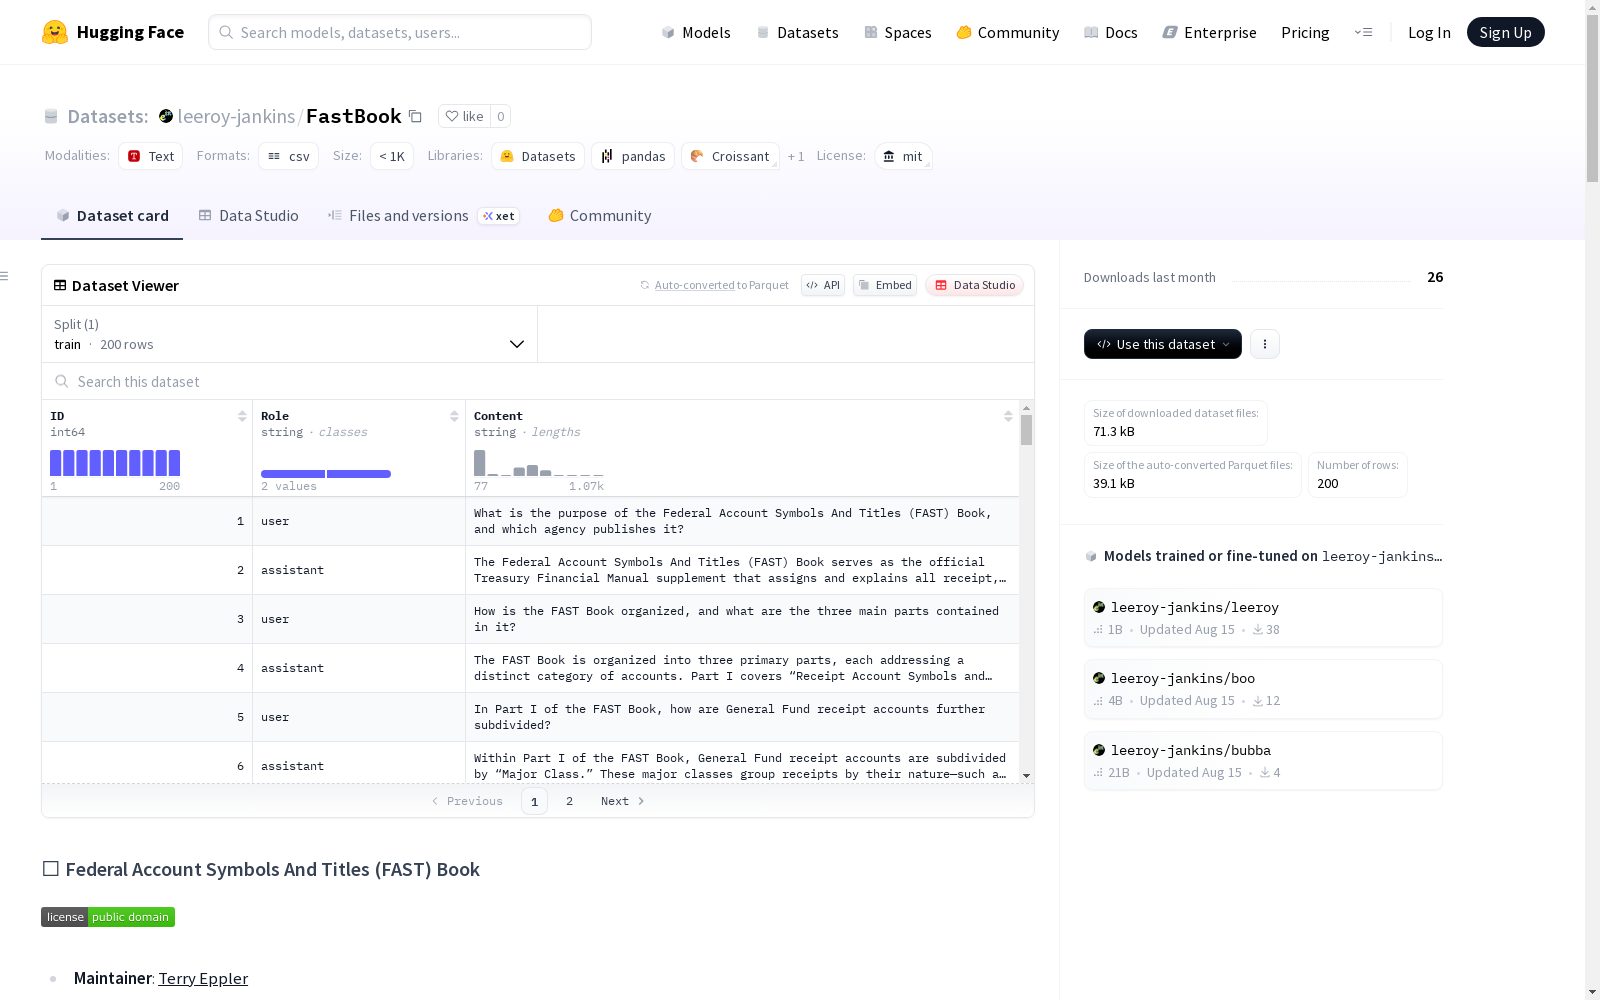Click the pandas library tag

[633, 156]
